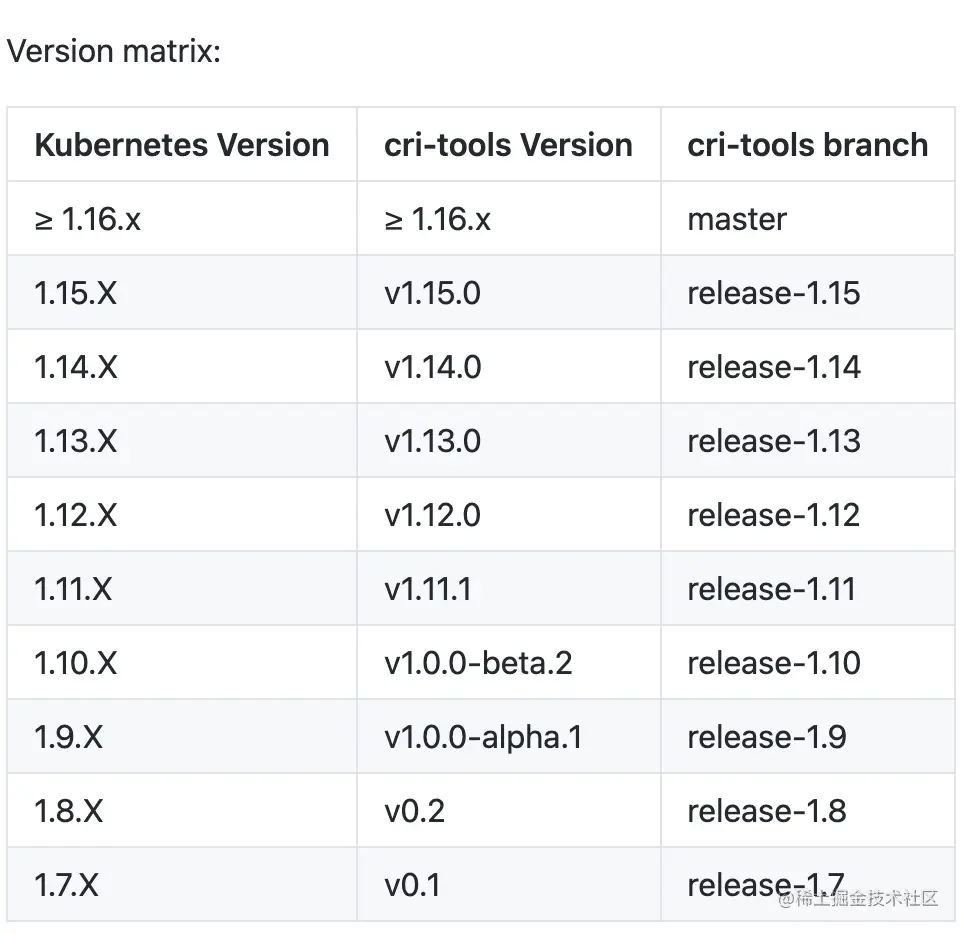Image resolution: width=964 pixels, height=934 pixels.
Task: Click the Version matrix heading text
Action: [x=113, y=51]
